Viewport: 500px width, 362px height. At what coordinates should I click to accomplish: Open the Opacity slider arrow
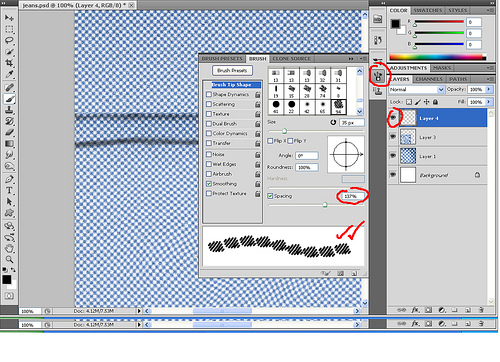click(x=489, y=89)
